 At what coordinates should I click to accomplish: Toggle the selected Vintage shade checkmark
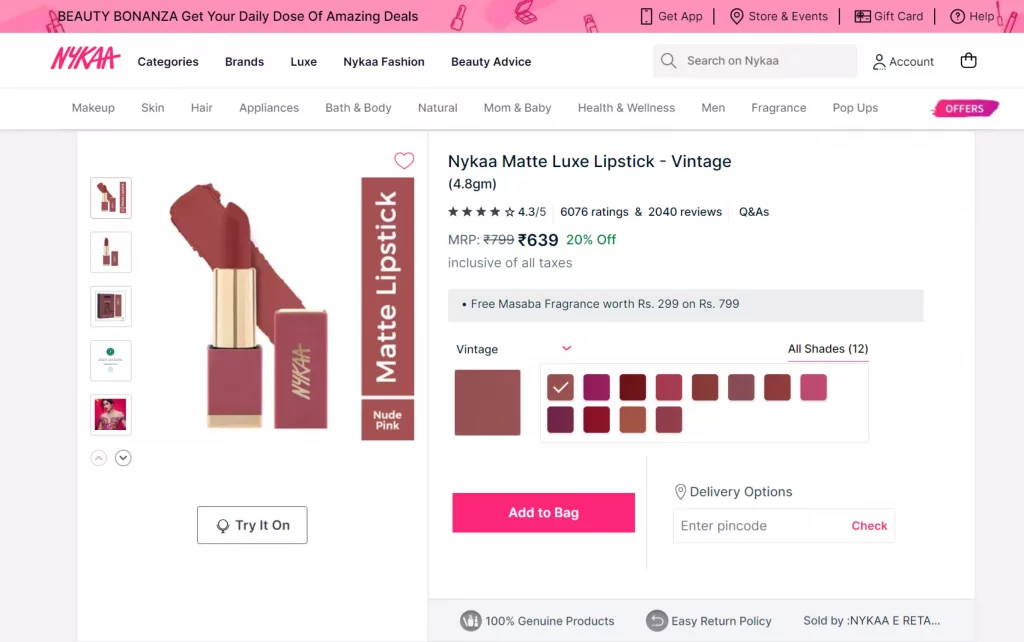(x=560, y=387)
